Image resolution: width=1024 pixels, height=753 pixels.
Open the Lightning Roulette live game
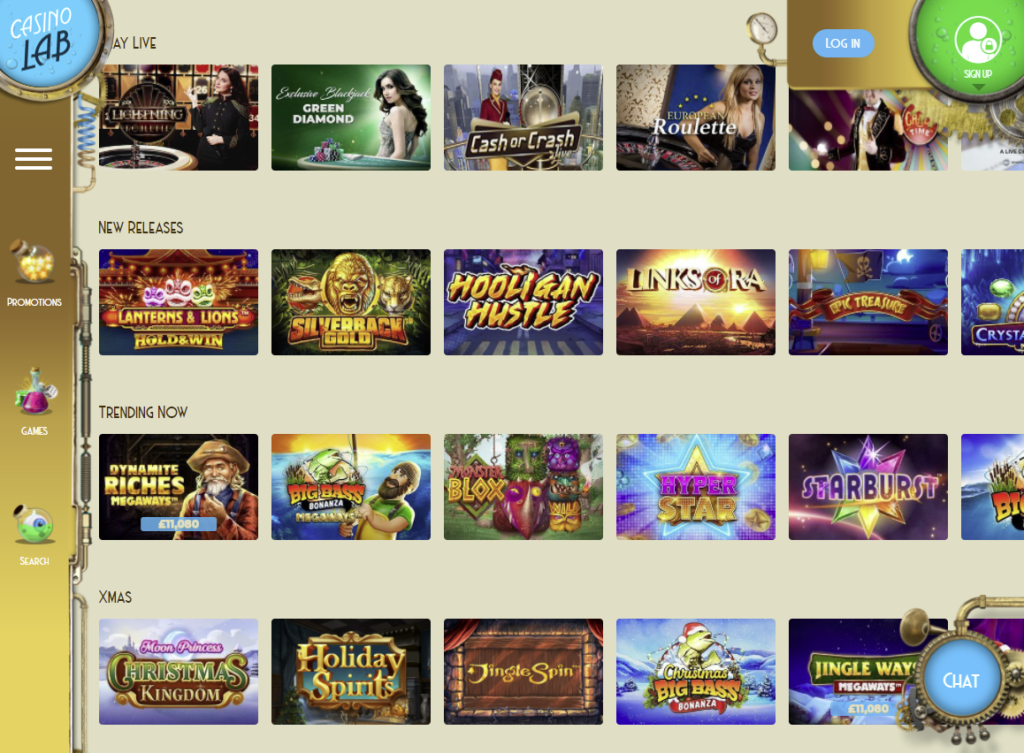[178, 118]
